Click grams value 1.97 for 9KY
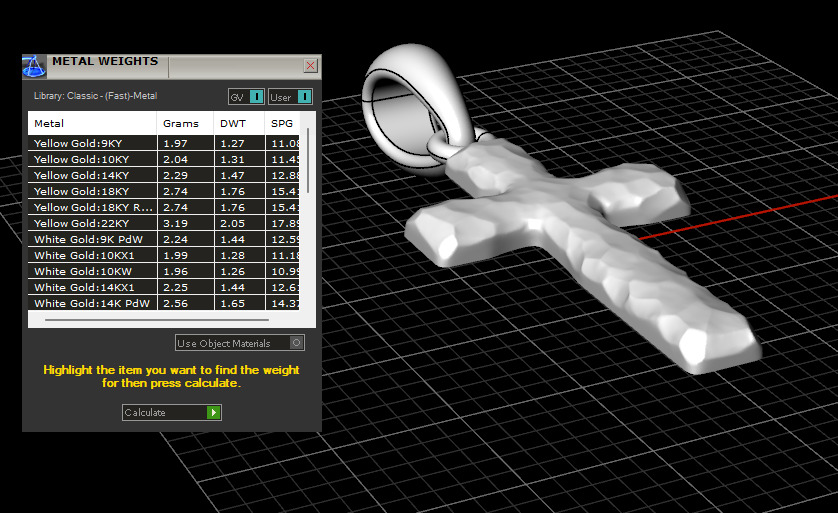 click(175, 143)
